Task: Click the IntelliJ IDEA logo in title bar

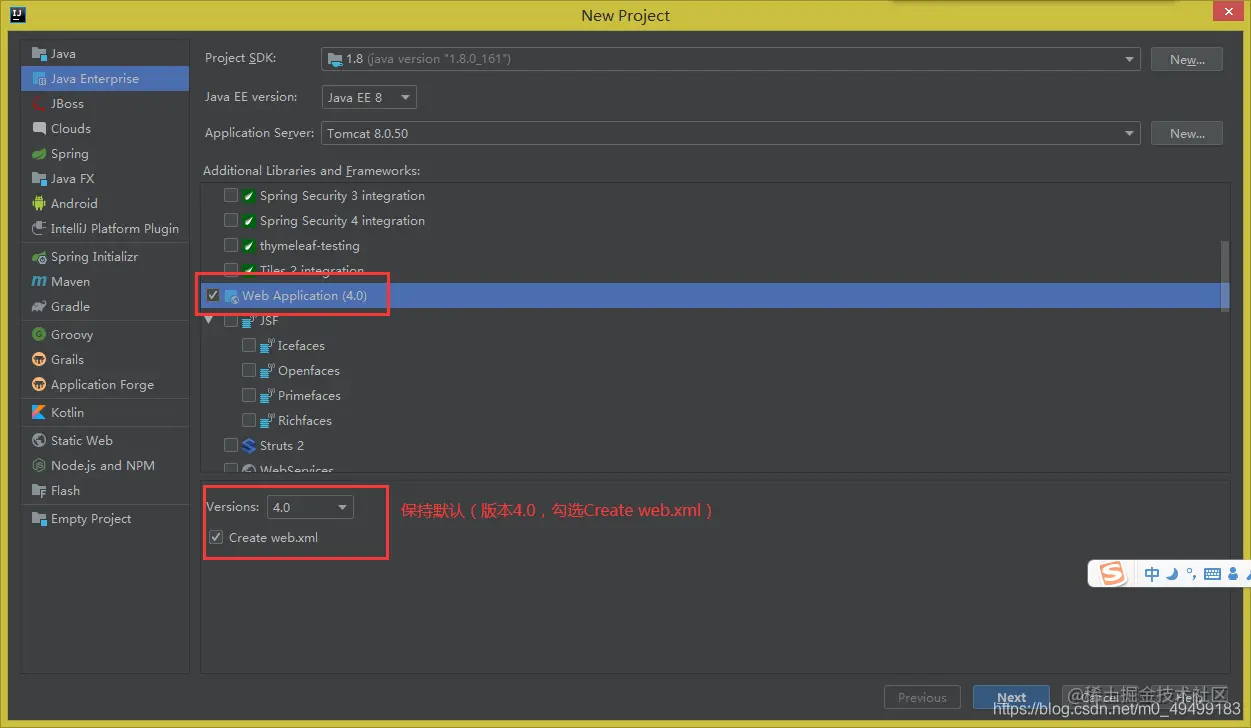Action: [x=18, y=14]
